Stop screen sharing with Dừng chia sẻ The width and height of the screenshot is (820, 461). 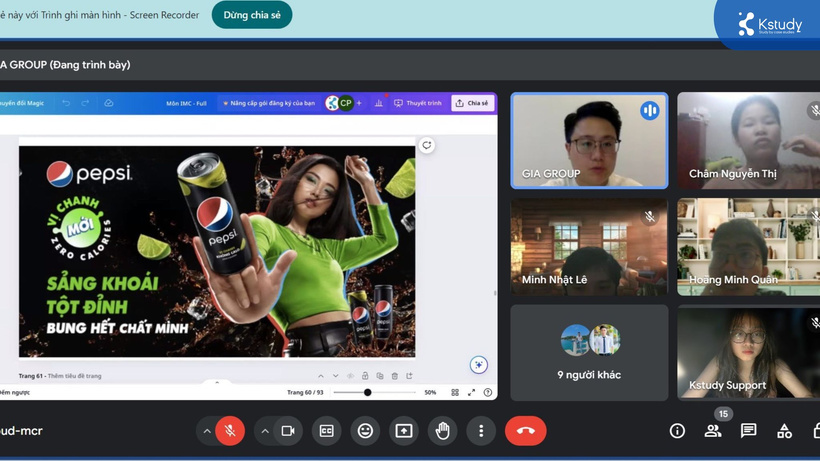[252, 15]
